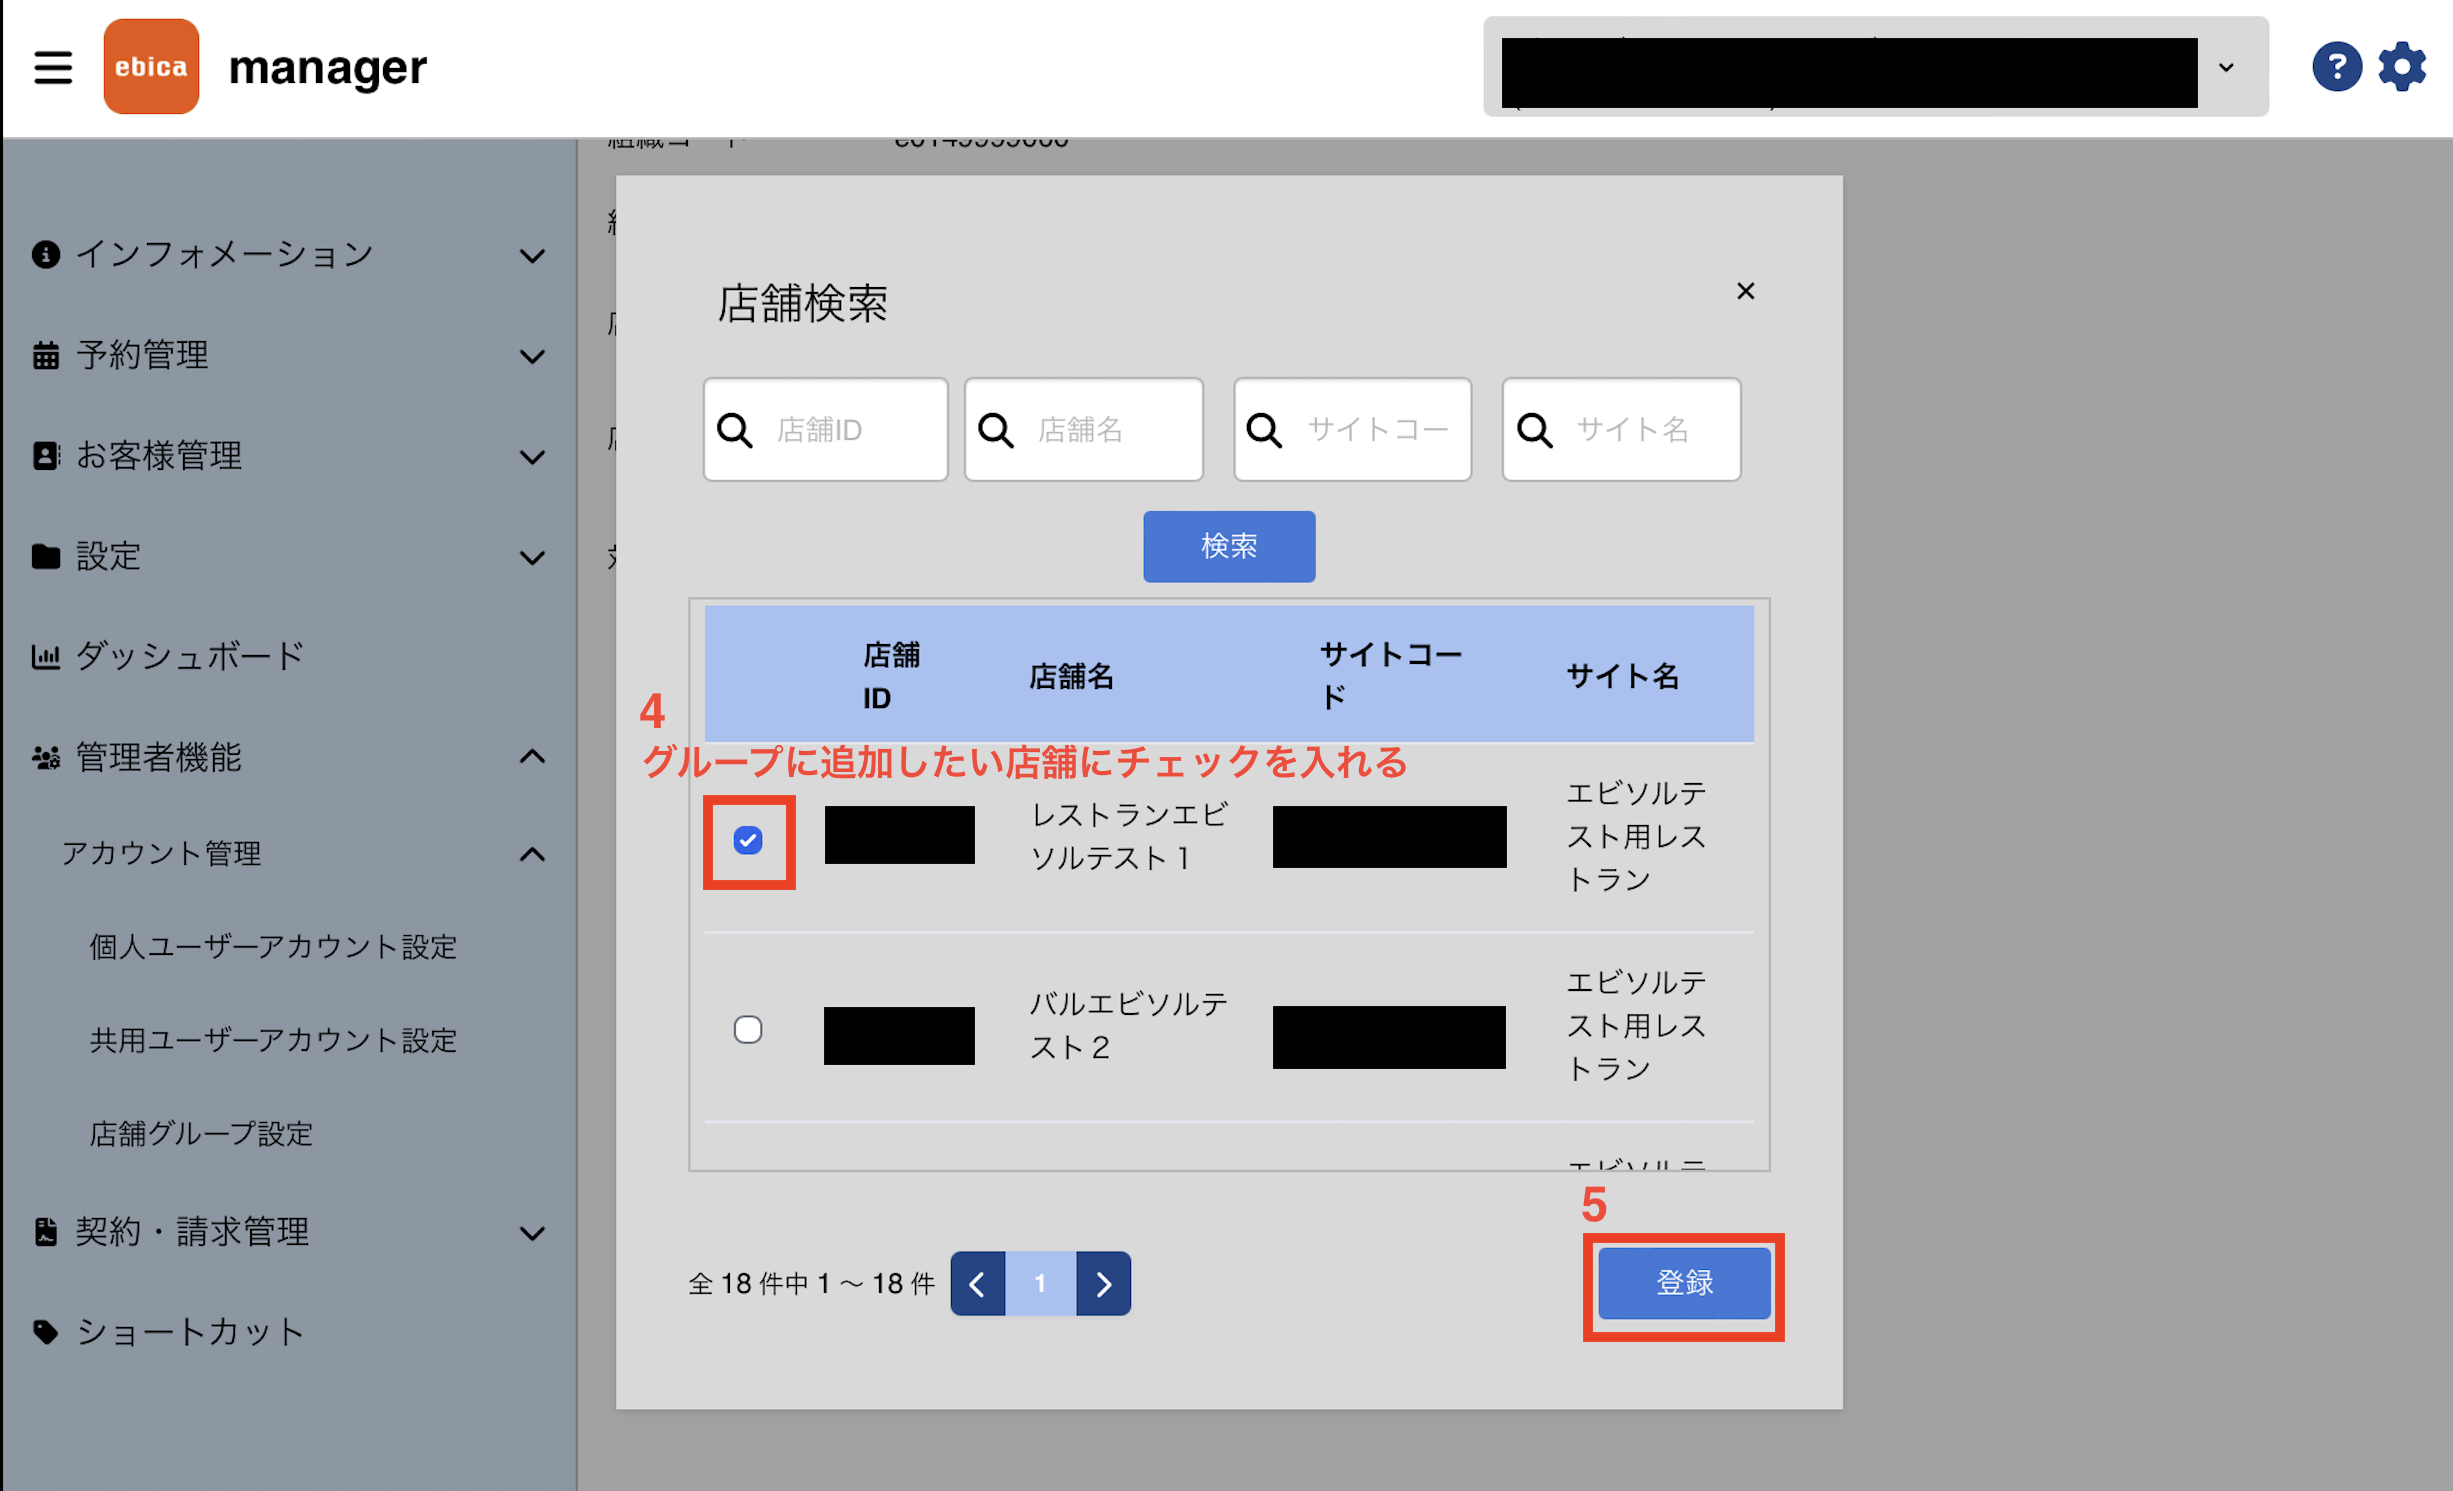2453x1491 pixels.
Task: Focus the サイト名 search input
Action: (1621, 430)
